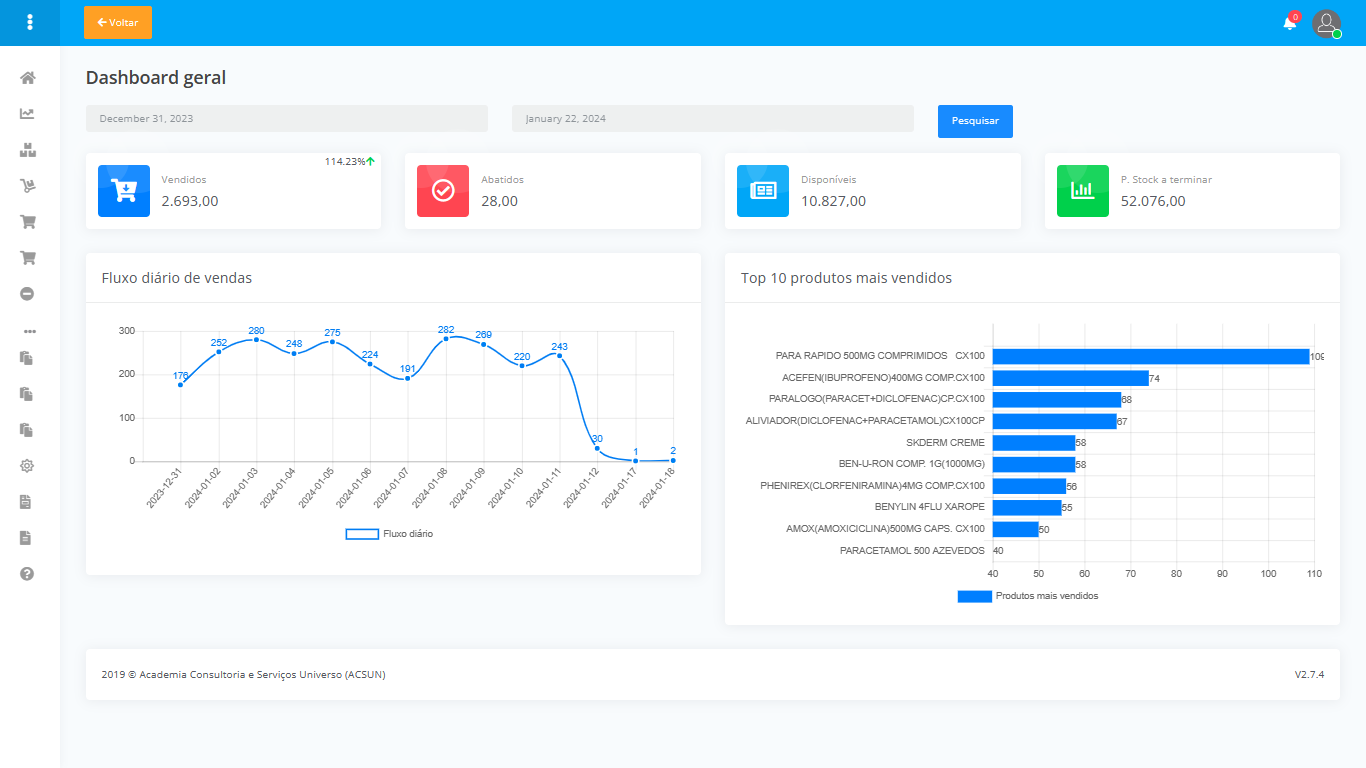Viewport: 1366px width, 768px height.
Task: Select the blocked-circle (minus) icon in sidebar
Action: [x=28, y=293]
